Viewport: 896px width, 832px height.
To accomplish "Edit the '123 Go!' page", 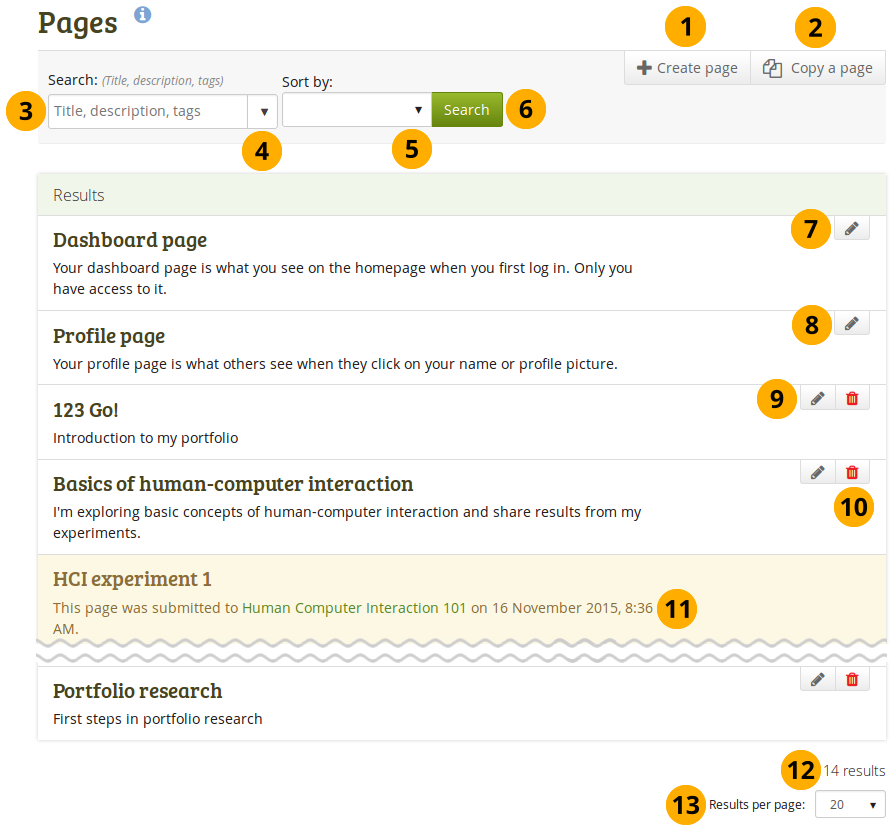I will (x=817, y=398).
